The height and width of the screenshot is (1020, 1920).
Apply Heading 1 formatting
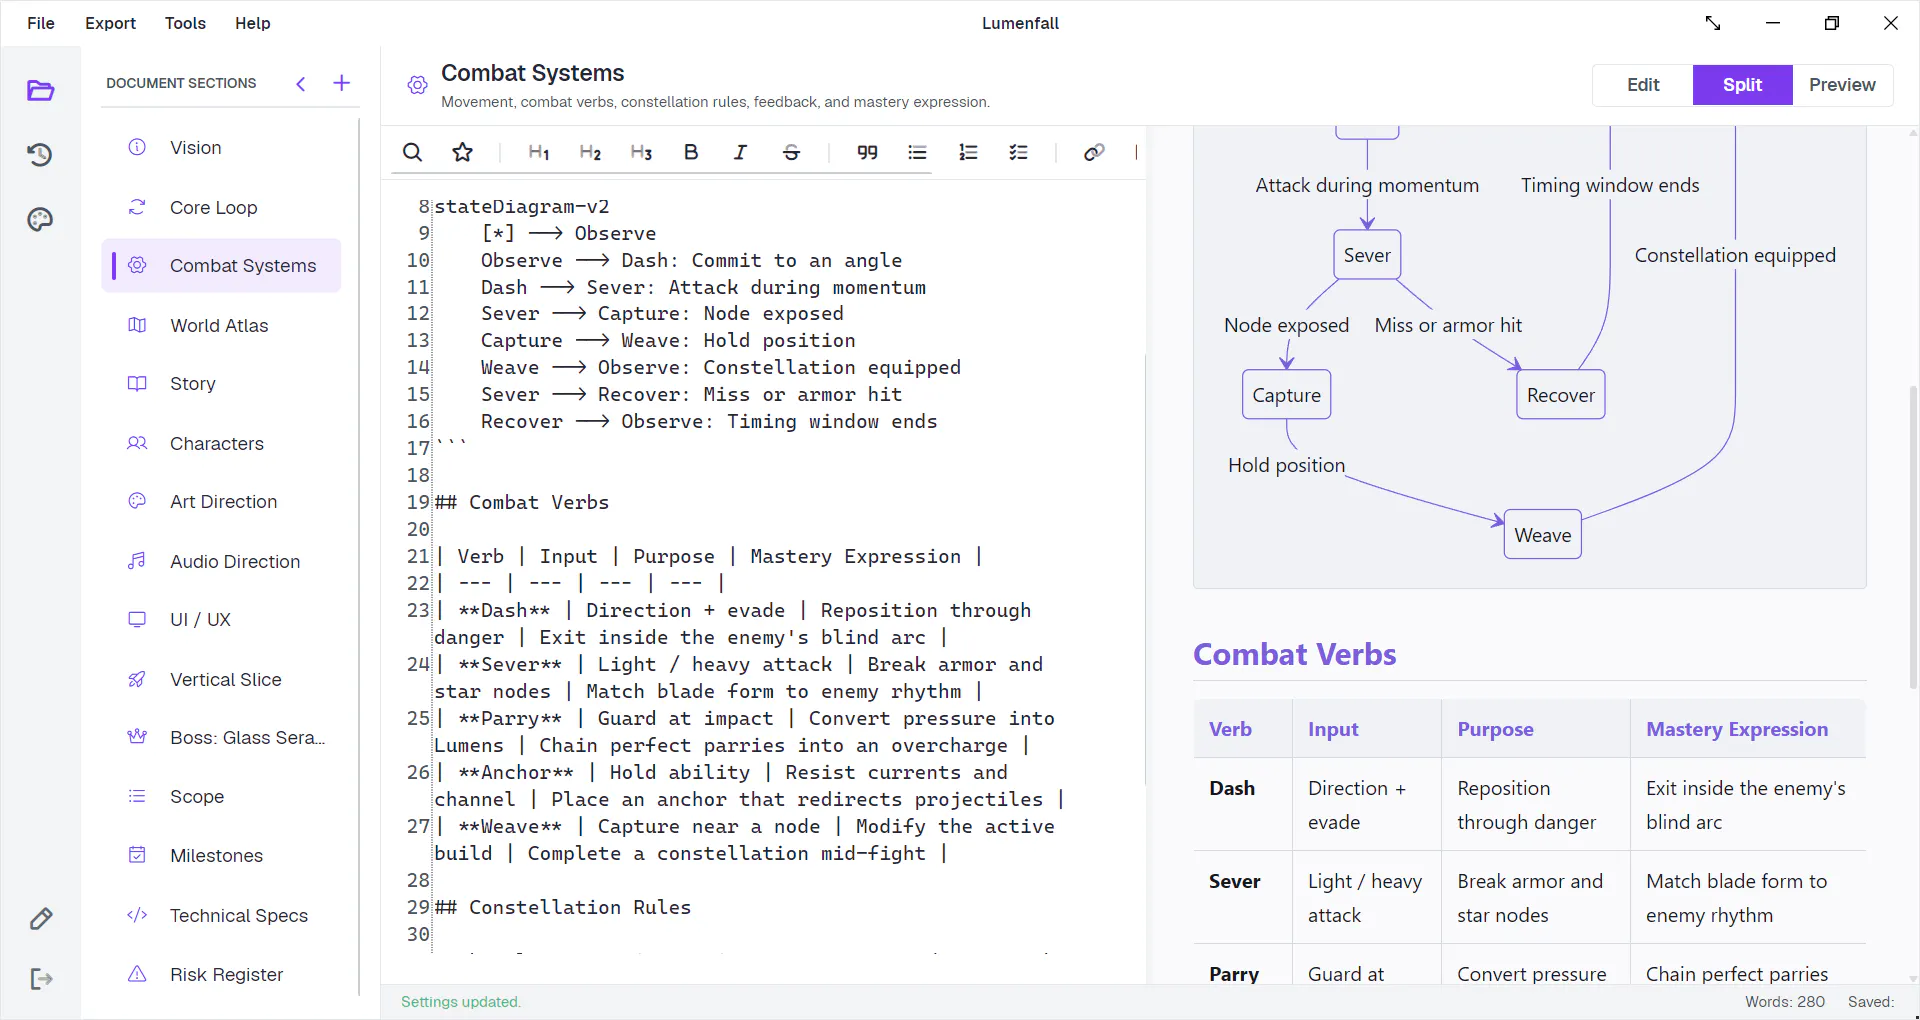pyautogui.click(x=539, y=152)
